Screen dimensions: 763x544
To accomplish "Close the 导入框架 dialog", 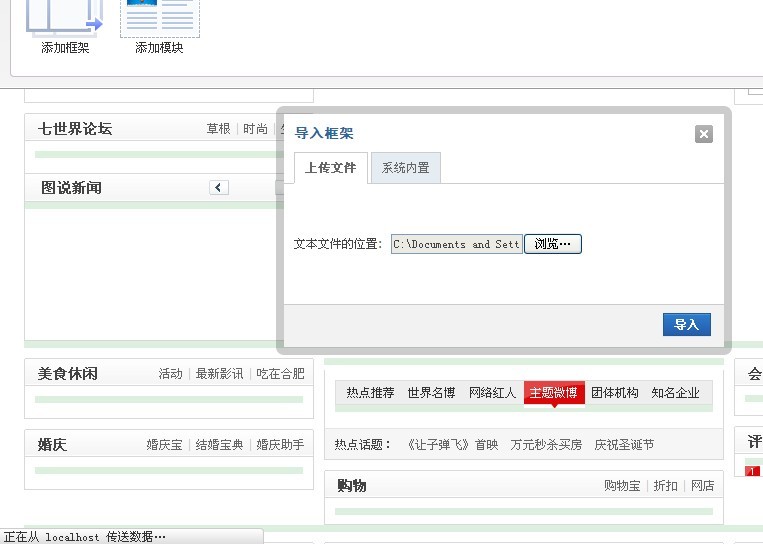I will pyautogui.click(x=704, y=134).
